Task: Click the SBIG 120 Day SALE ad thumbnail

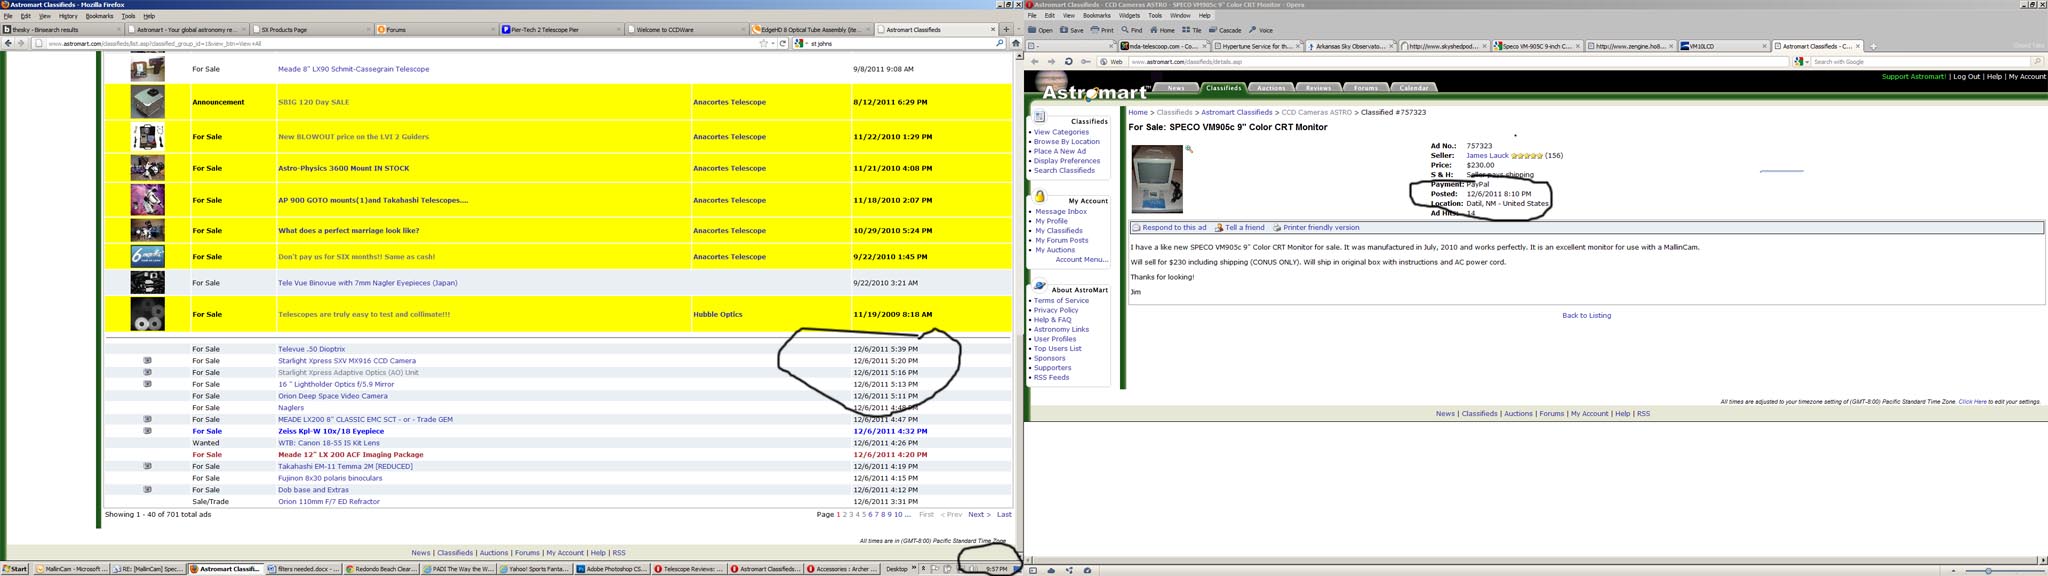Action: [x=148, y=102]
